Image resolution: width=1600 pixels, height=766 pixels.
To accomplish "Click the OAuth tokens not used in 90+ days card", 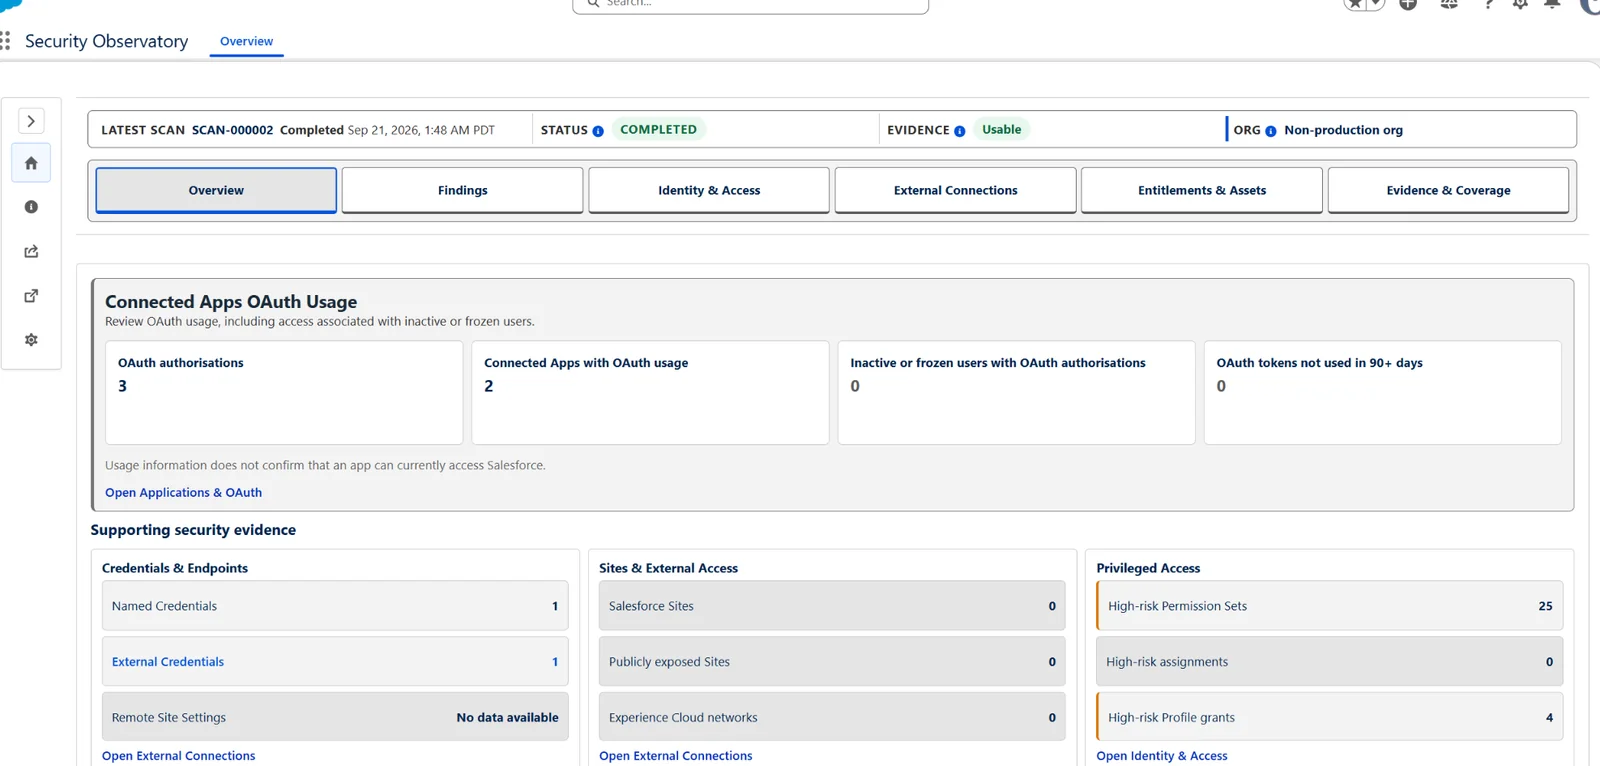I will click(x=1382, y=393).
